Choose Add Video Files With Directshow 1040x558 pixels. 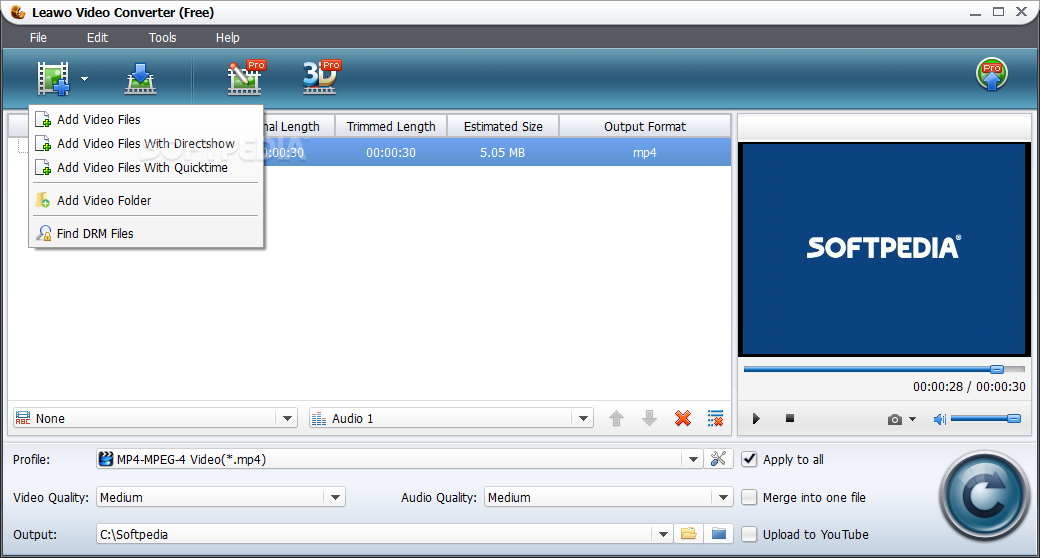[146, 143]
